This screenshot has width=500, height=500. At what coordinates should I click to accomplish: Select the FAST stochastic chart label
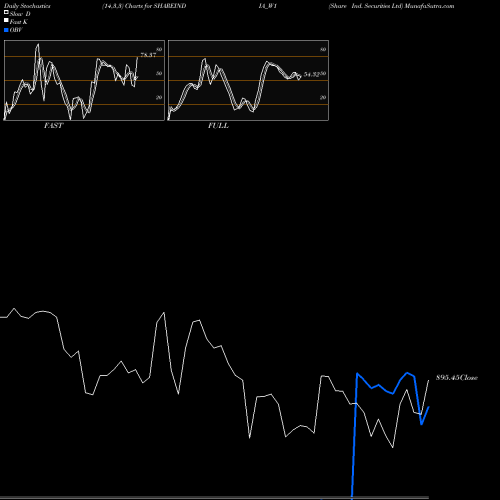[x=53, y=126]
